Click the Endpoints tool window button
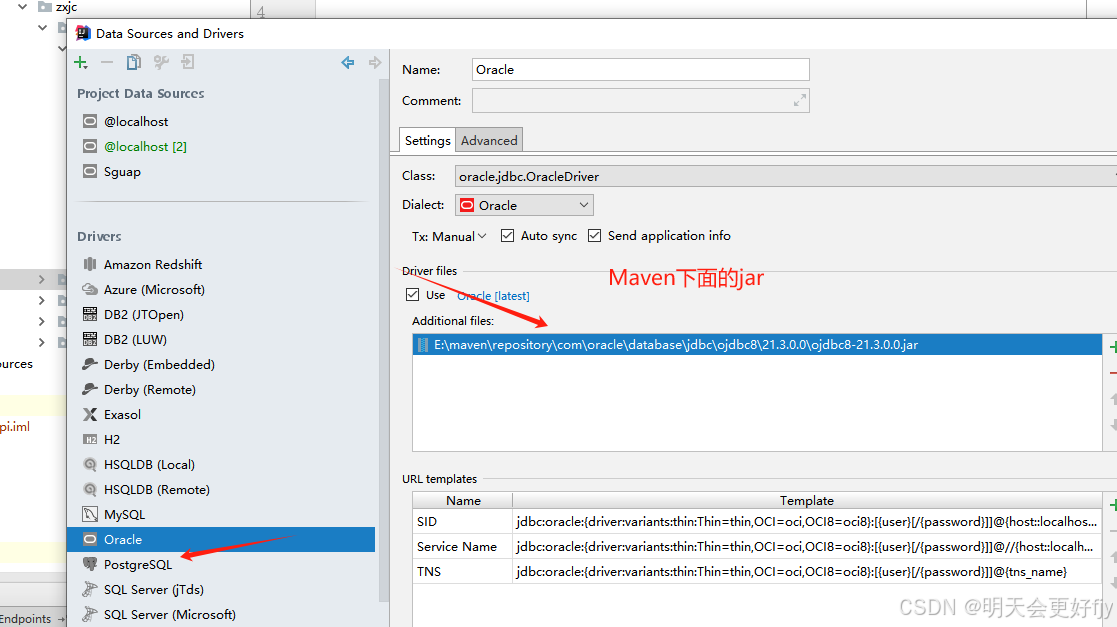The image size is (1117, 627). (x=32, y=618)
